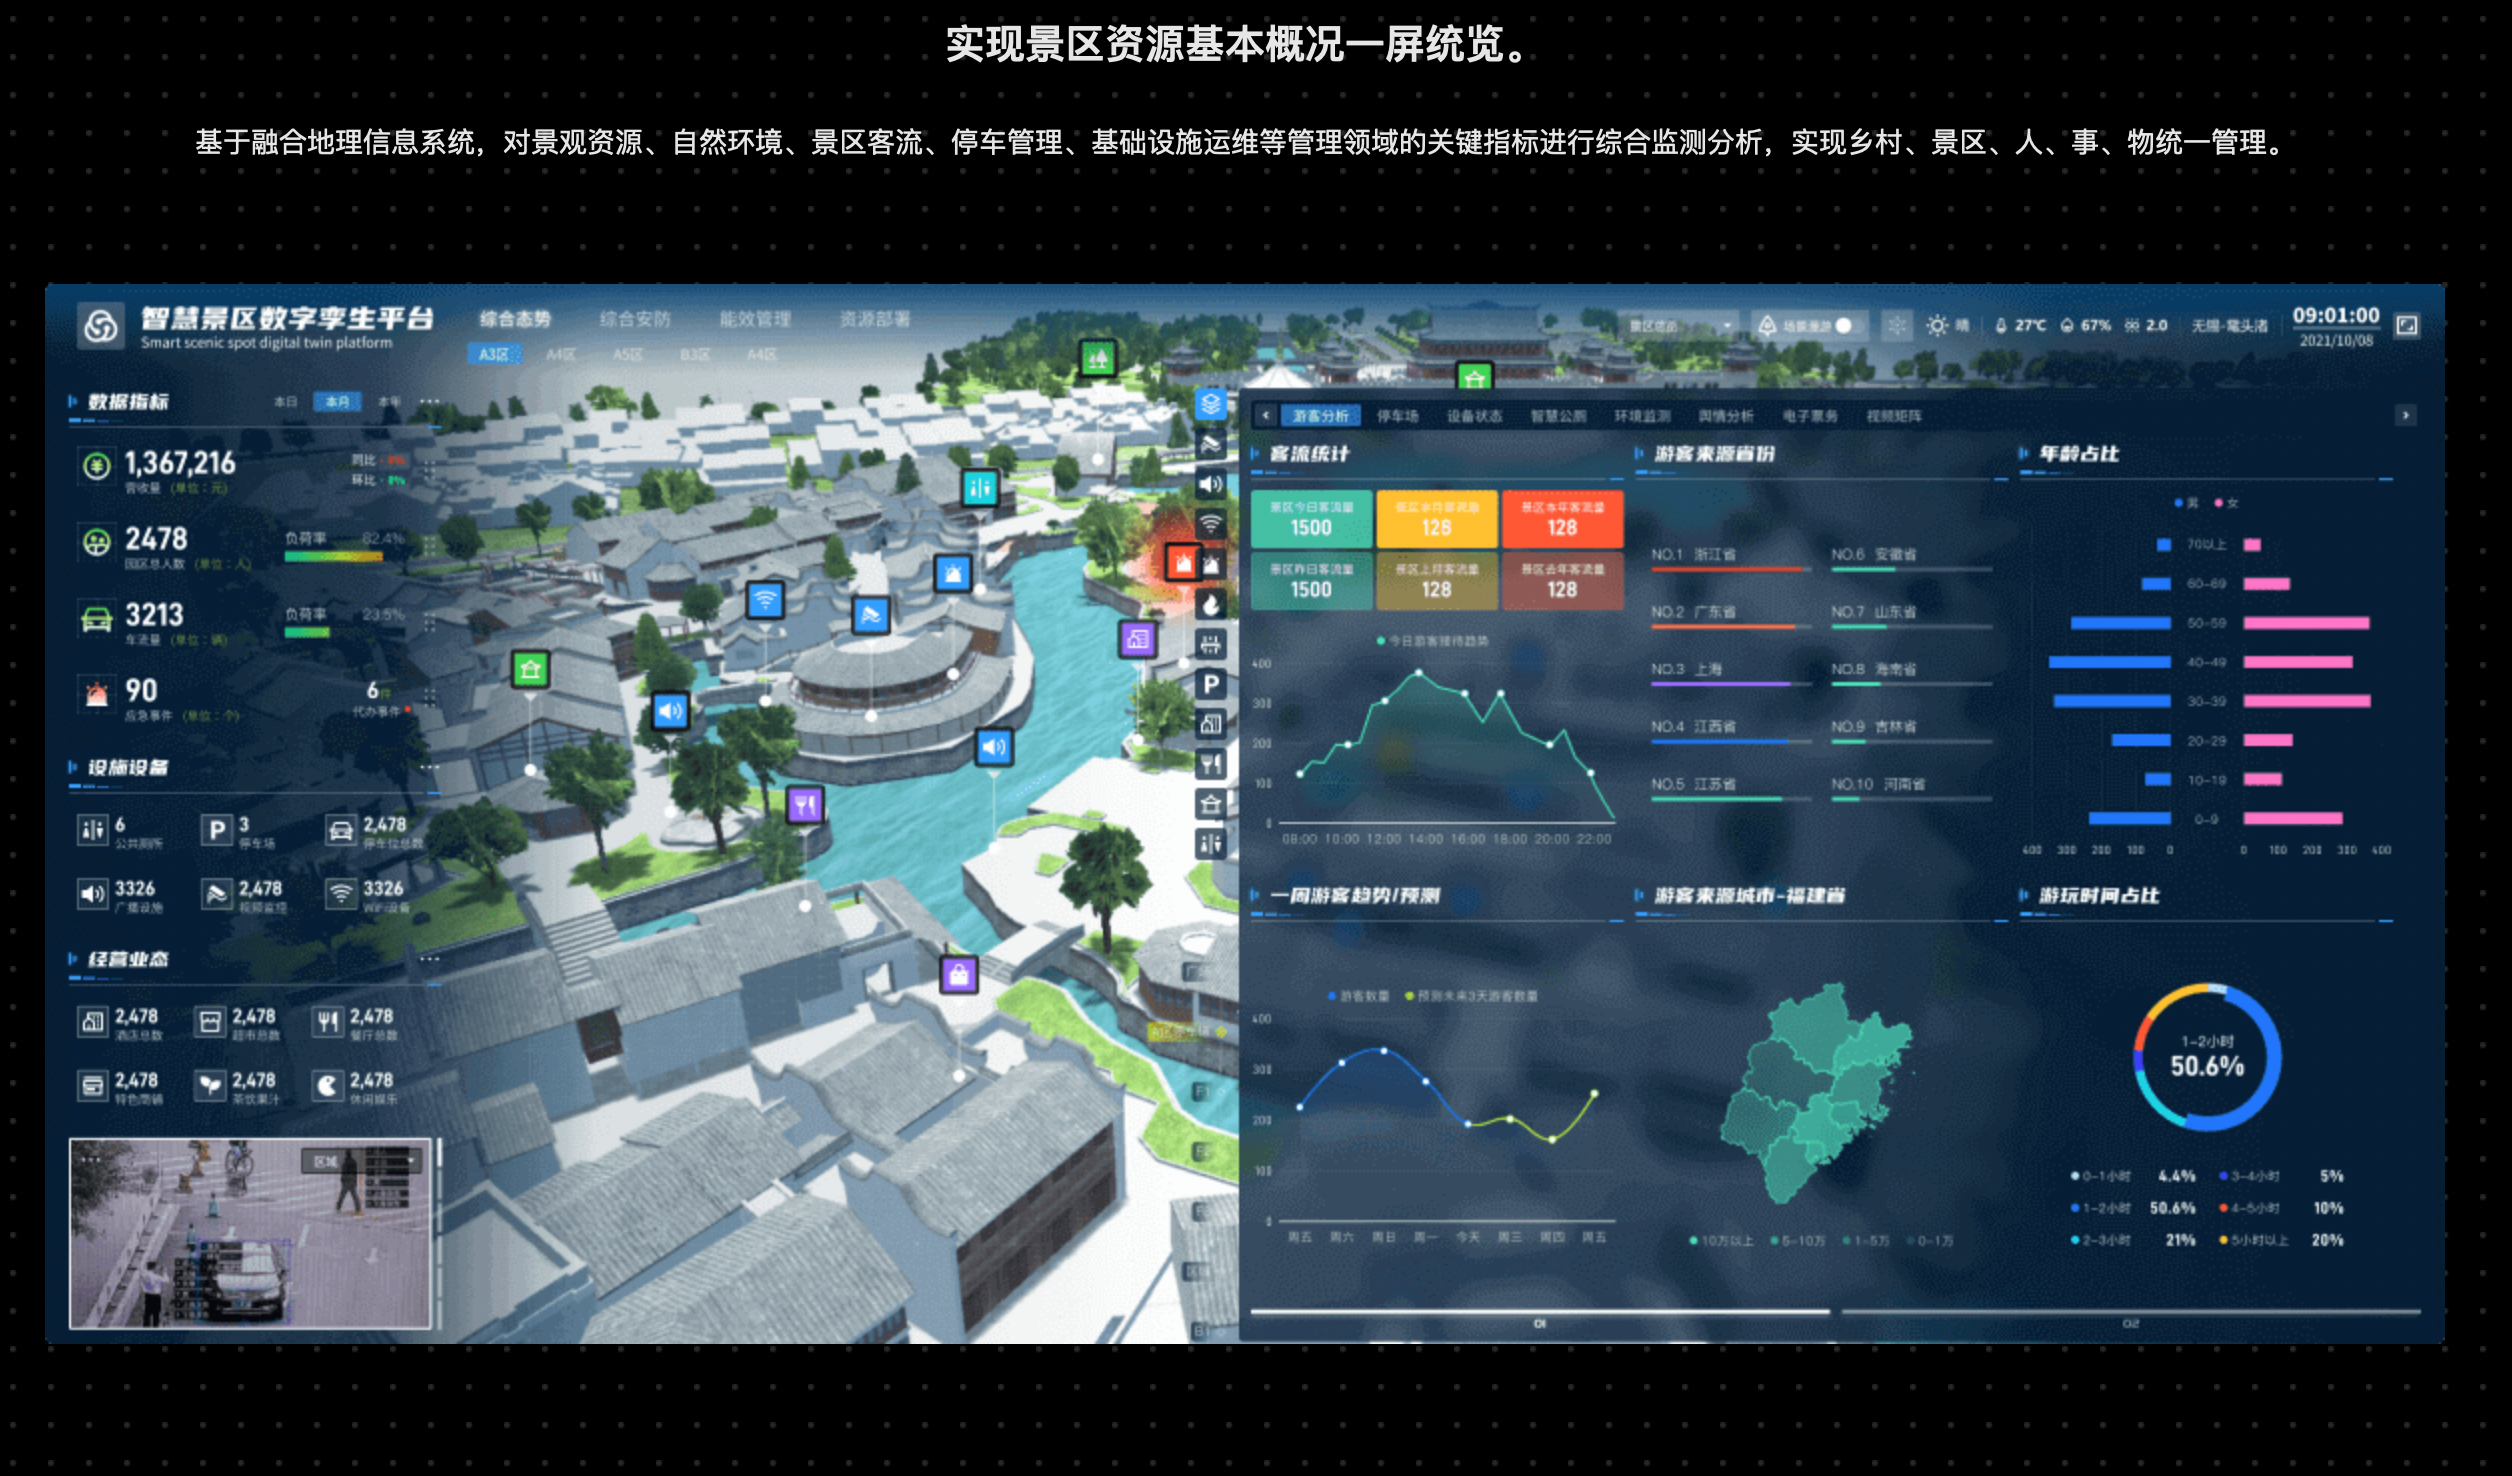The image size is (2512, 1476).
Task: Click the purple shopping bag marker on map
Action: click(959, 975)
